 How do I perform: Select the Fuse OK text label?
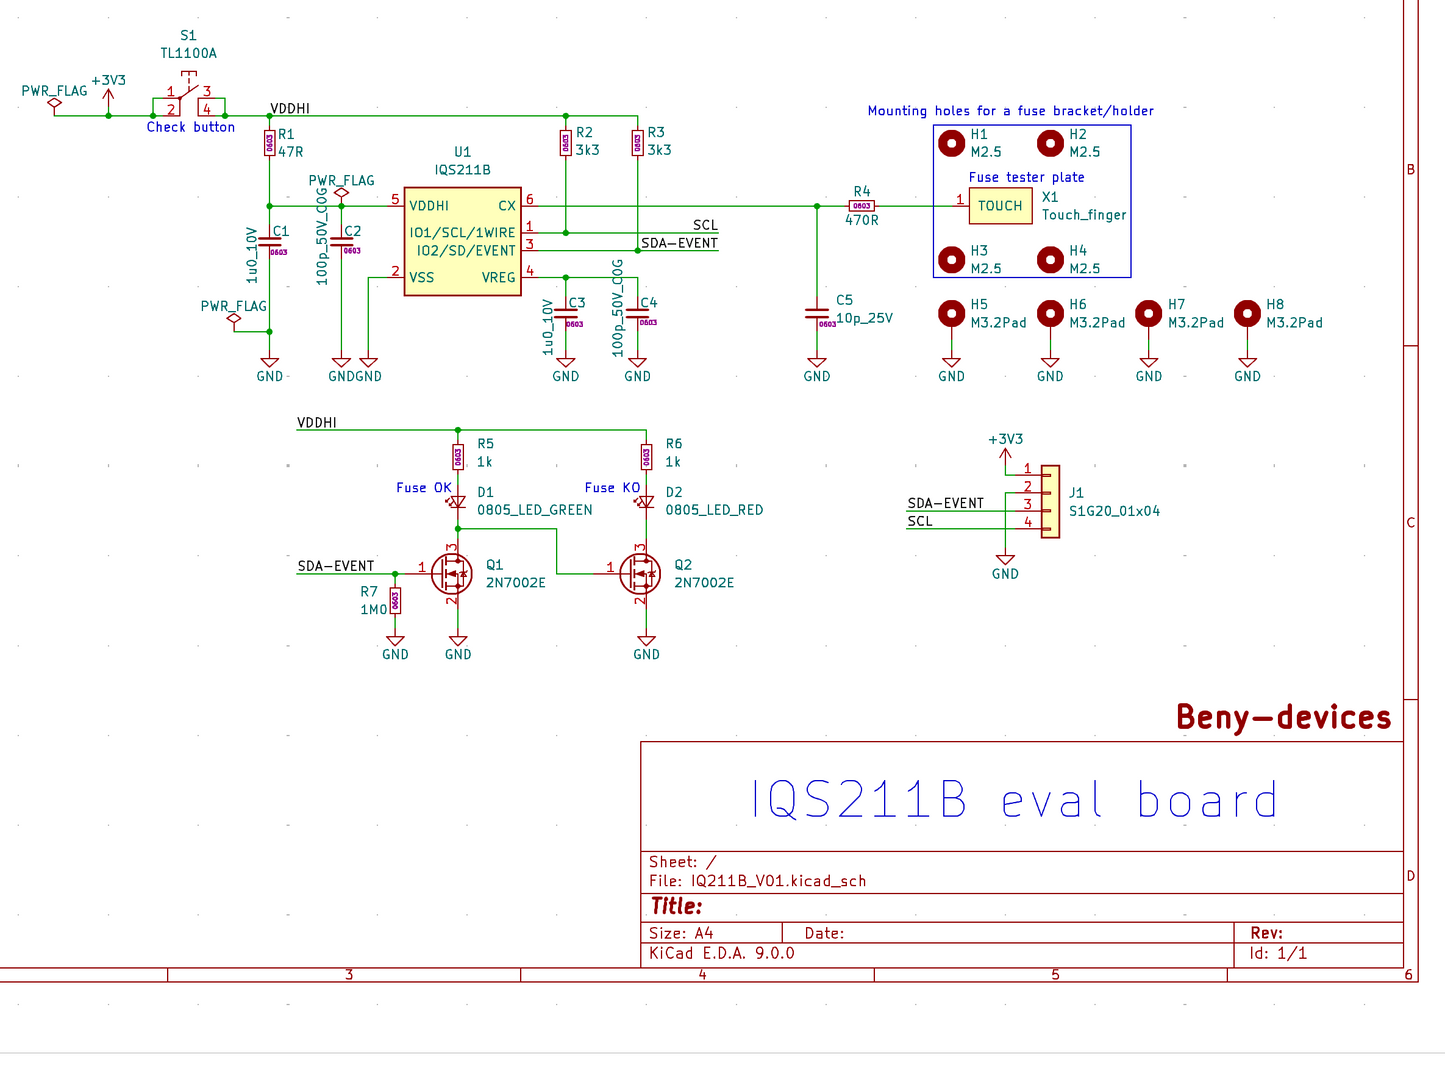point(424,487)
